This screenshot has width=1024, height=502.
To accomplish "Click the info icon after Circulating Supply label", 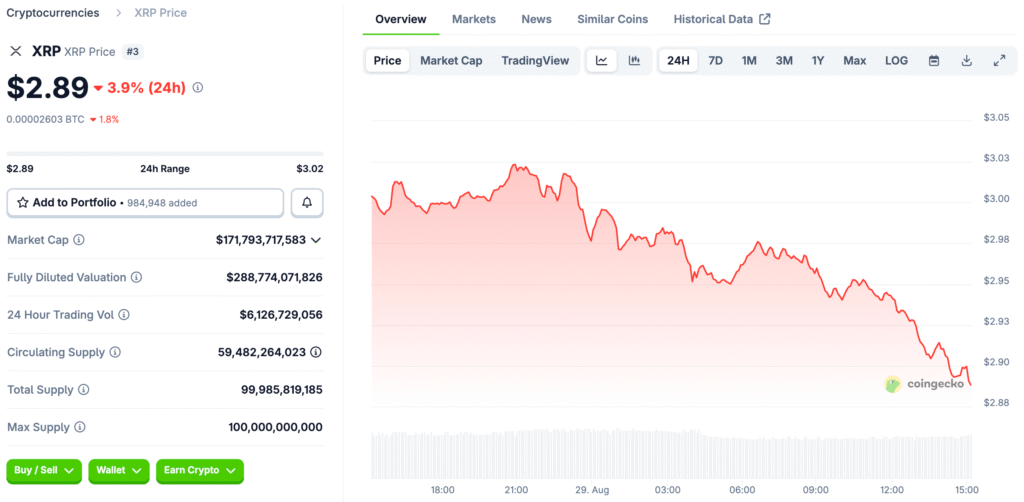I will (115, 353).
